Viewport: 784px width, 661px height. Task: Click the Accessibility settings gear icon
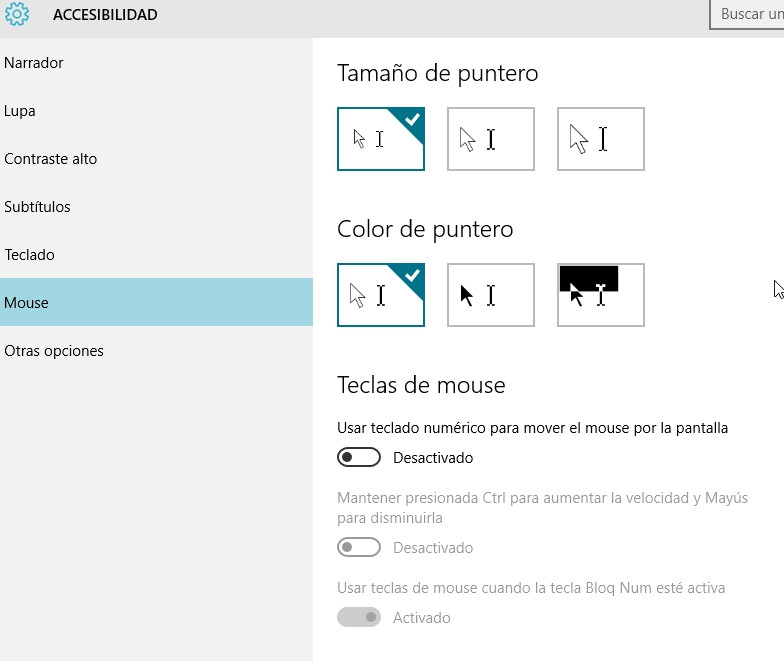click(x=17, y=15)
